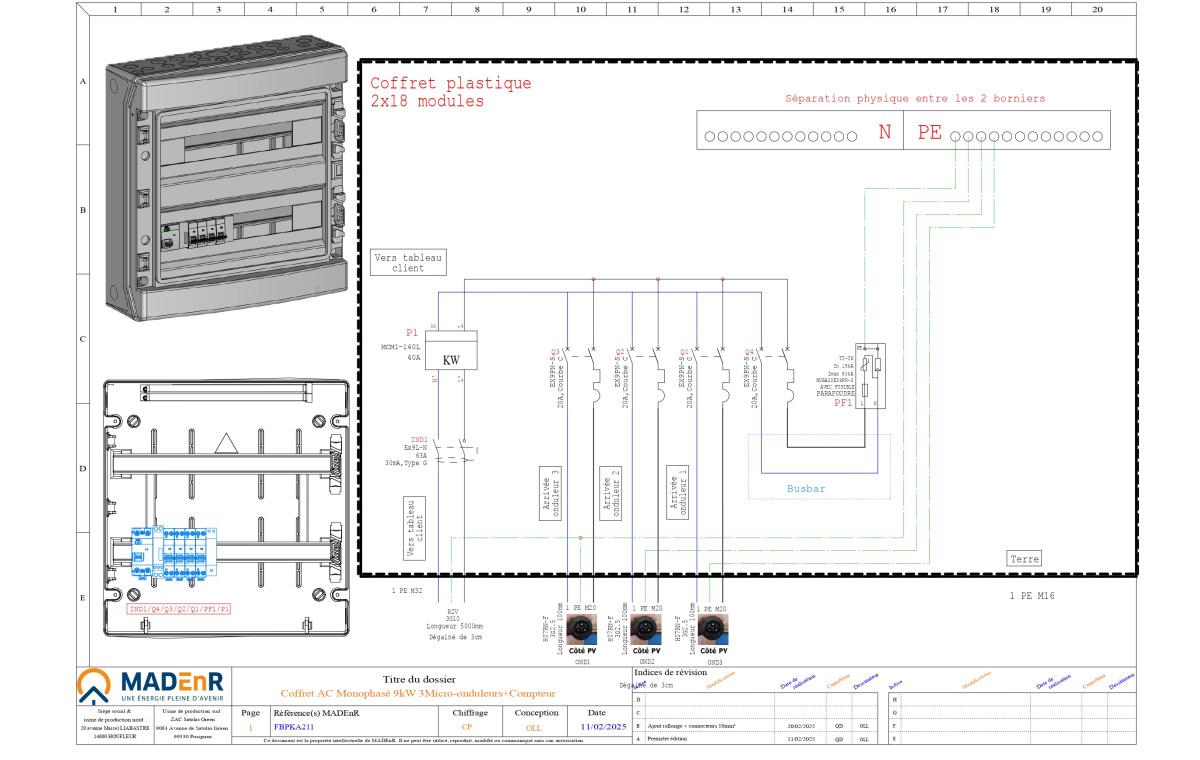Click the rotated 'Vers tableau client' box

click(416, 529)
